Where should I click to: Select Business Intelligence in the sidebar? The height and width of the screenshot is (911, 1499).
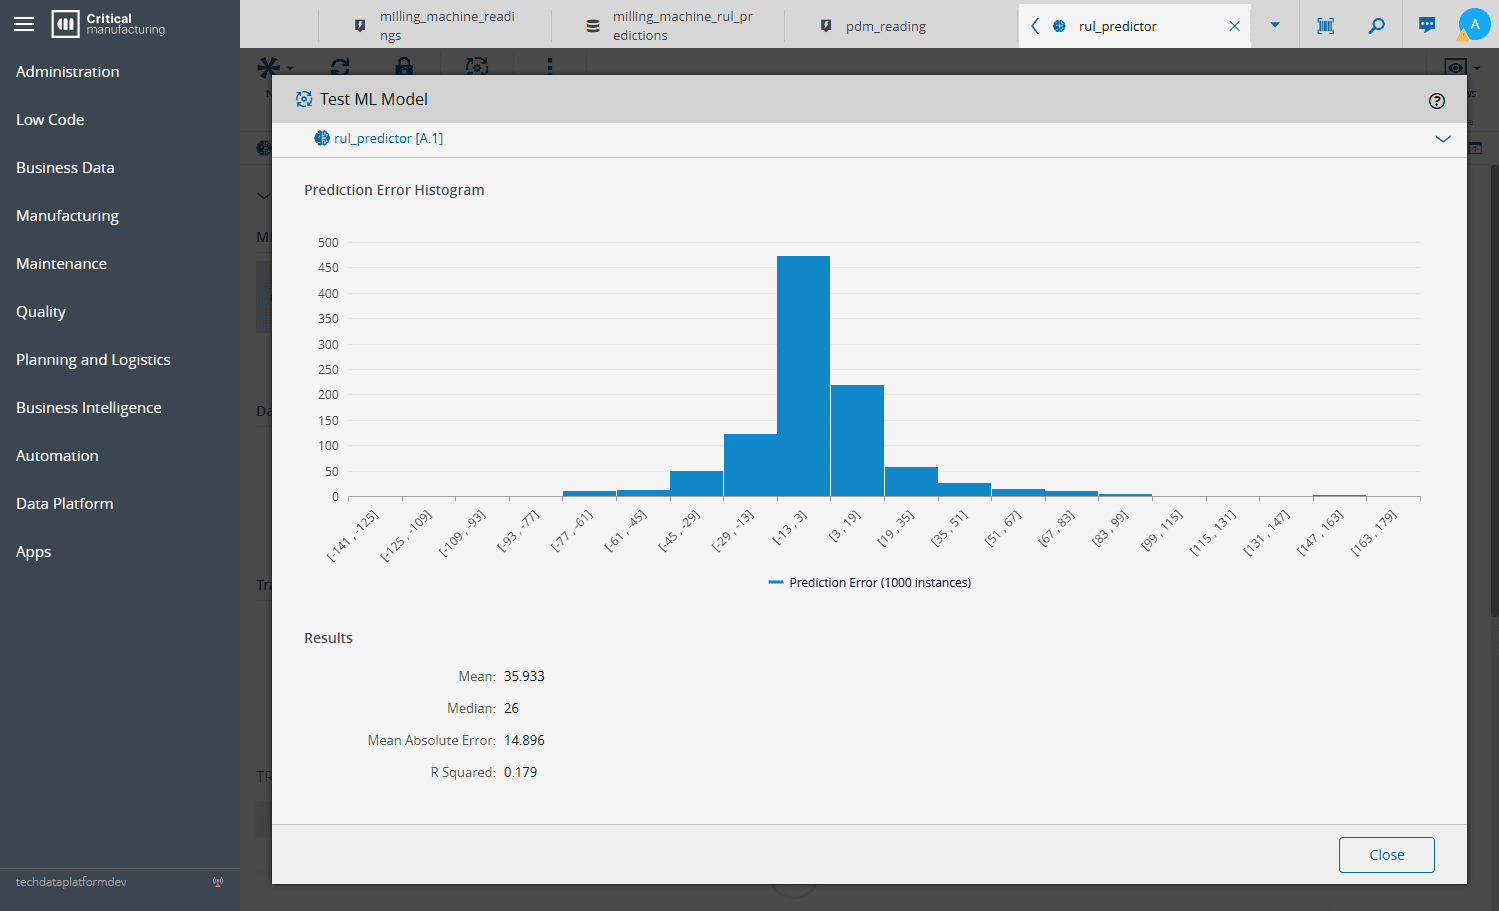[88, 407]
